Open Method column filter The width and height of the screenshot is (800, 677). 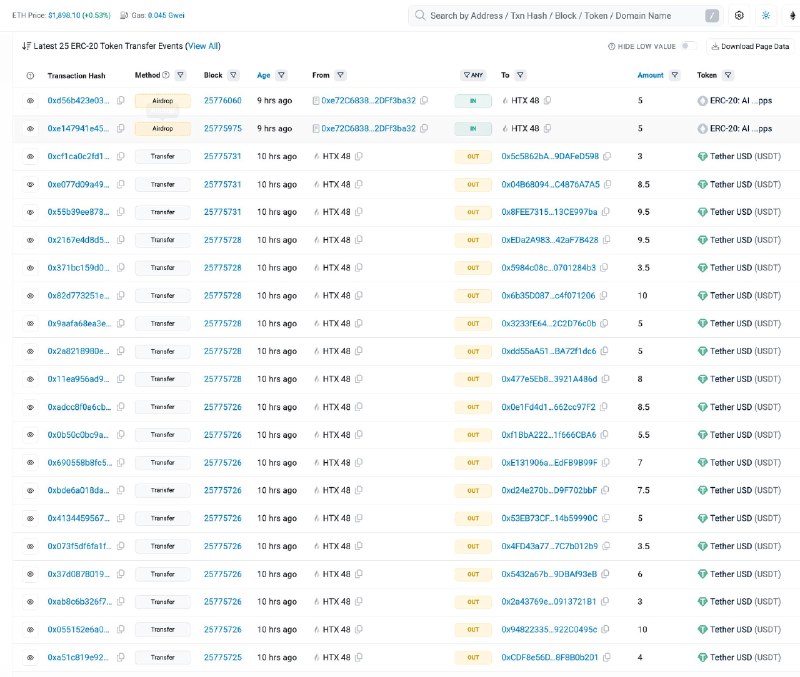point(181,75)
